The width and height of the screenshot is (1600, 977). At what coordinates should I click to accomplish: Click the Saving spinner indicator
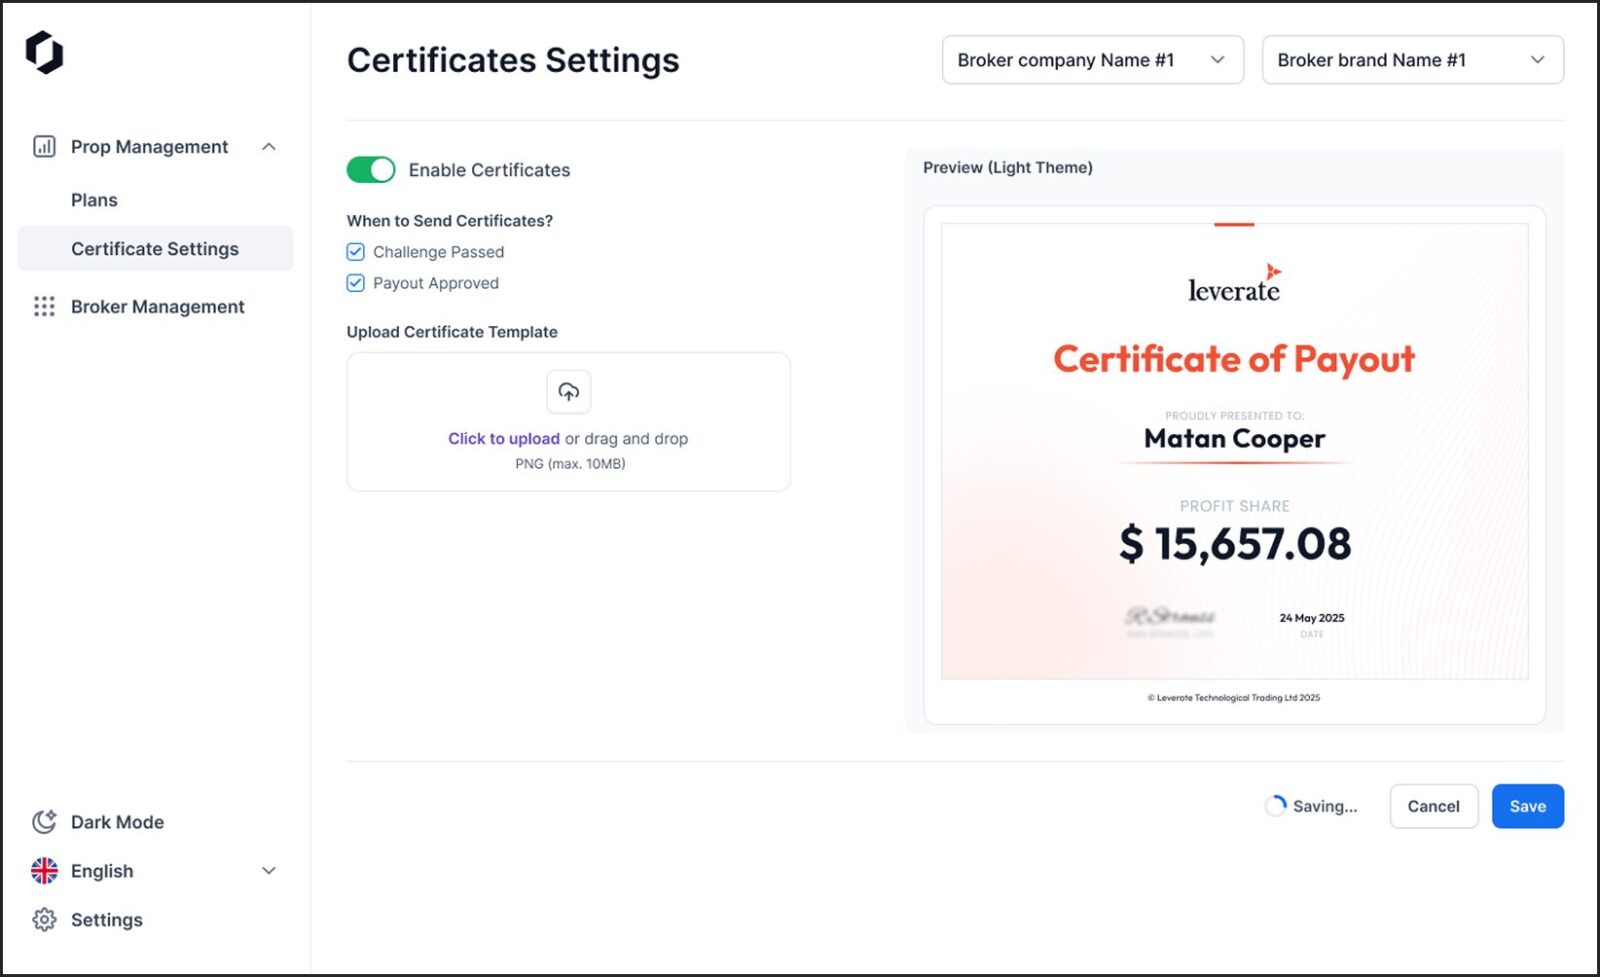[x=1276, y=806]
